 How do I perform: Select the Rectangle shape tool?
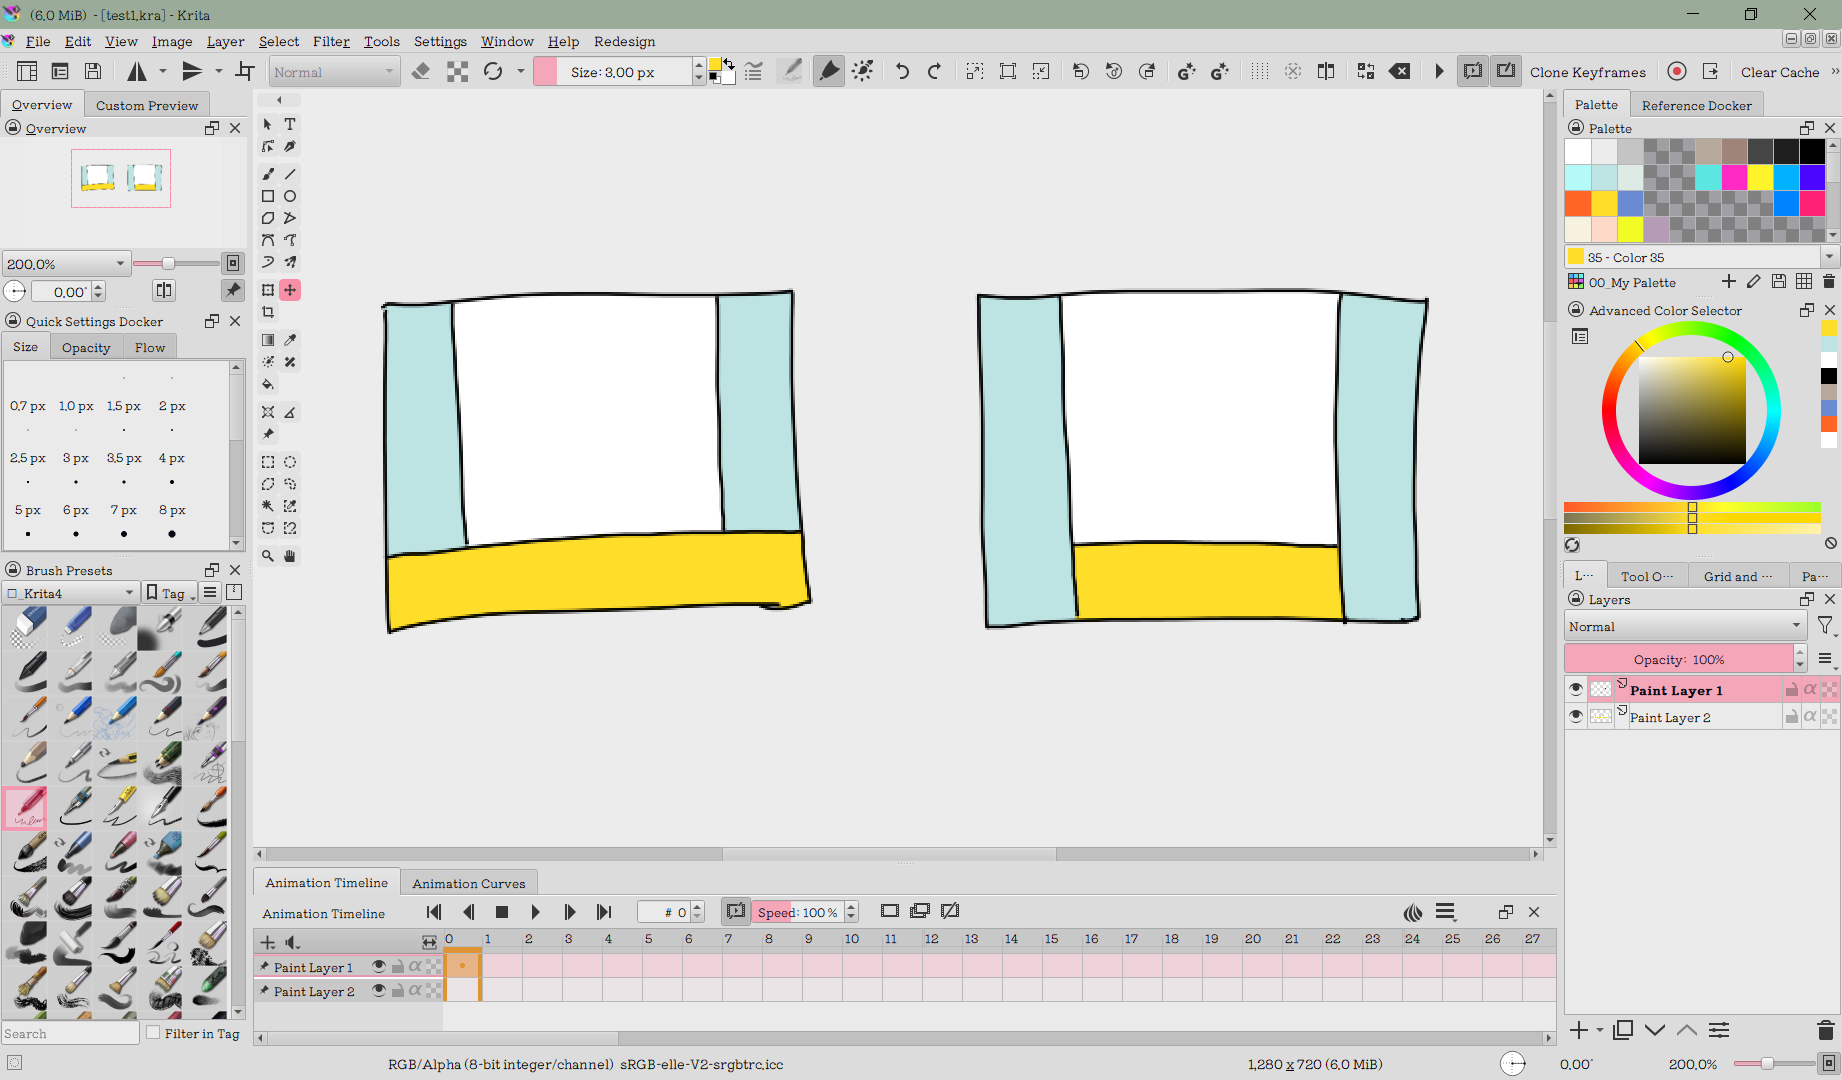268,196
